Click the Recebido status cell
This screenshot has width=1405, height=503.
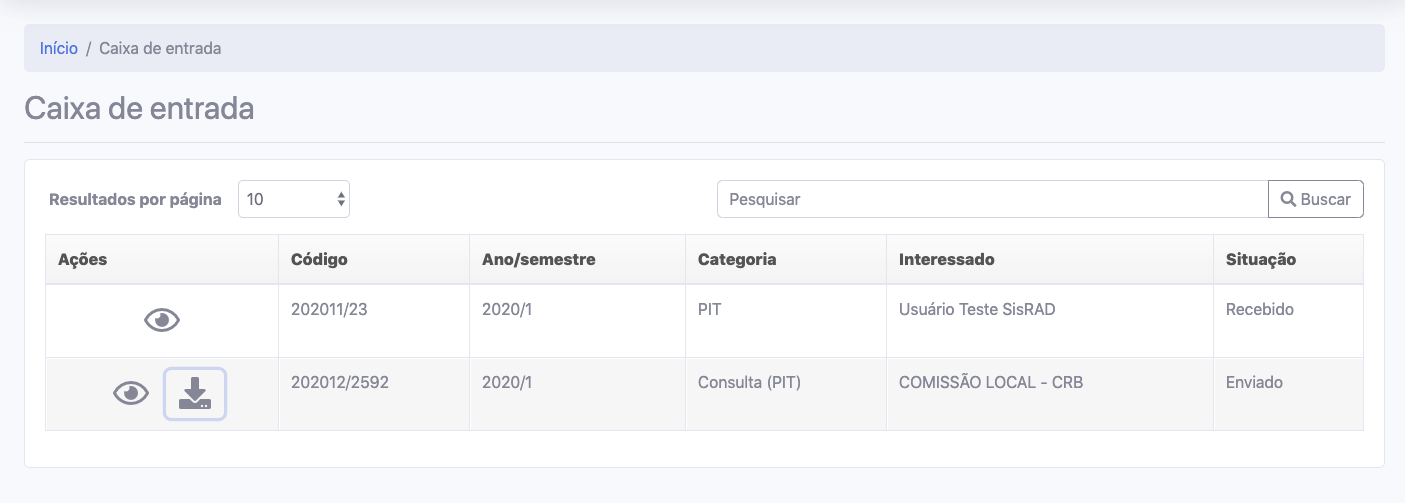(1259, 309)
